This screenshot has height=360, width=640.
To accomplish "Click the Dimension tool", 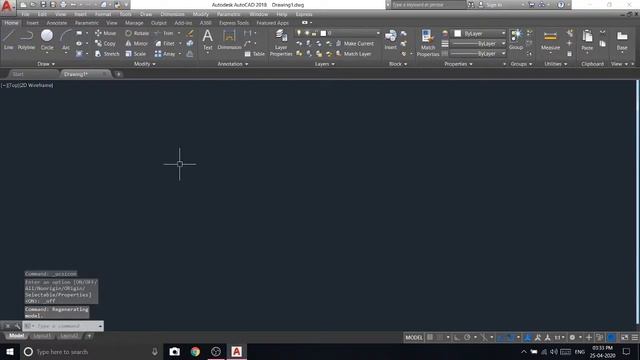I will click(x=229, y=40).
